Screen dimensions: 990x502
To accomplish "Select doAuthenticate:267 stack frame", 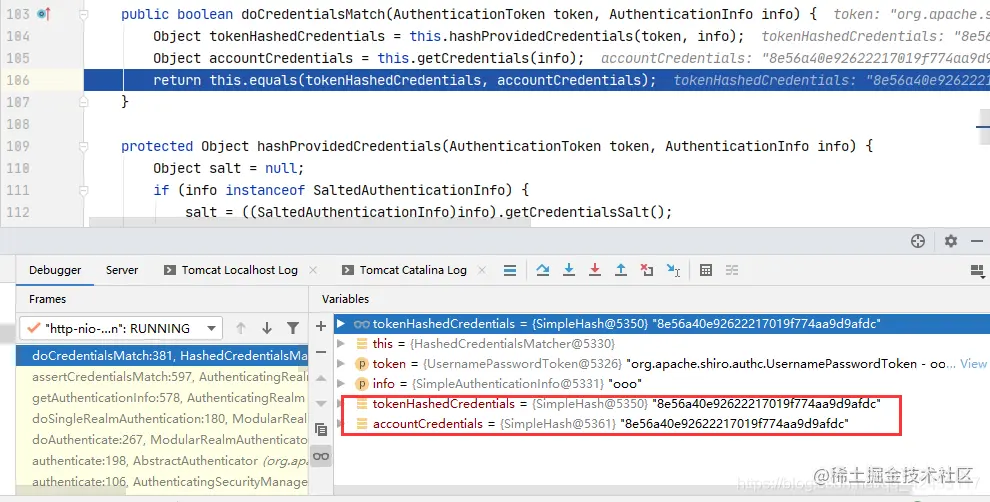I will pos(162,439).
